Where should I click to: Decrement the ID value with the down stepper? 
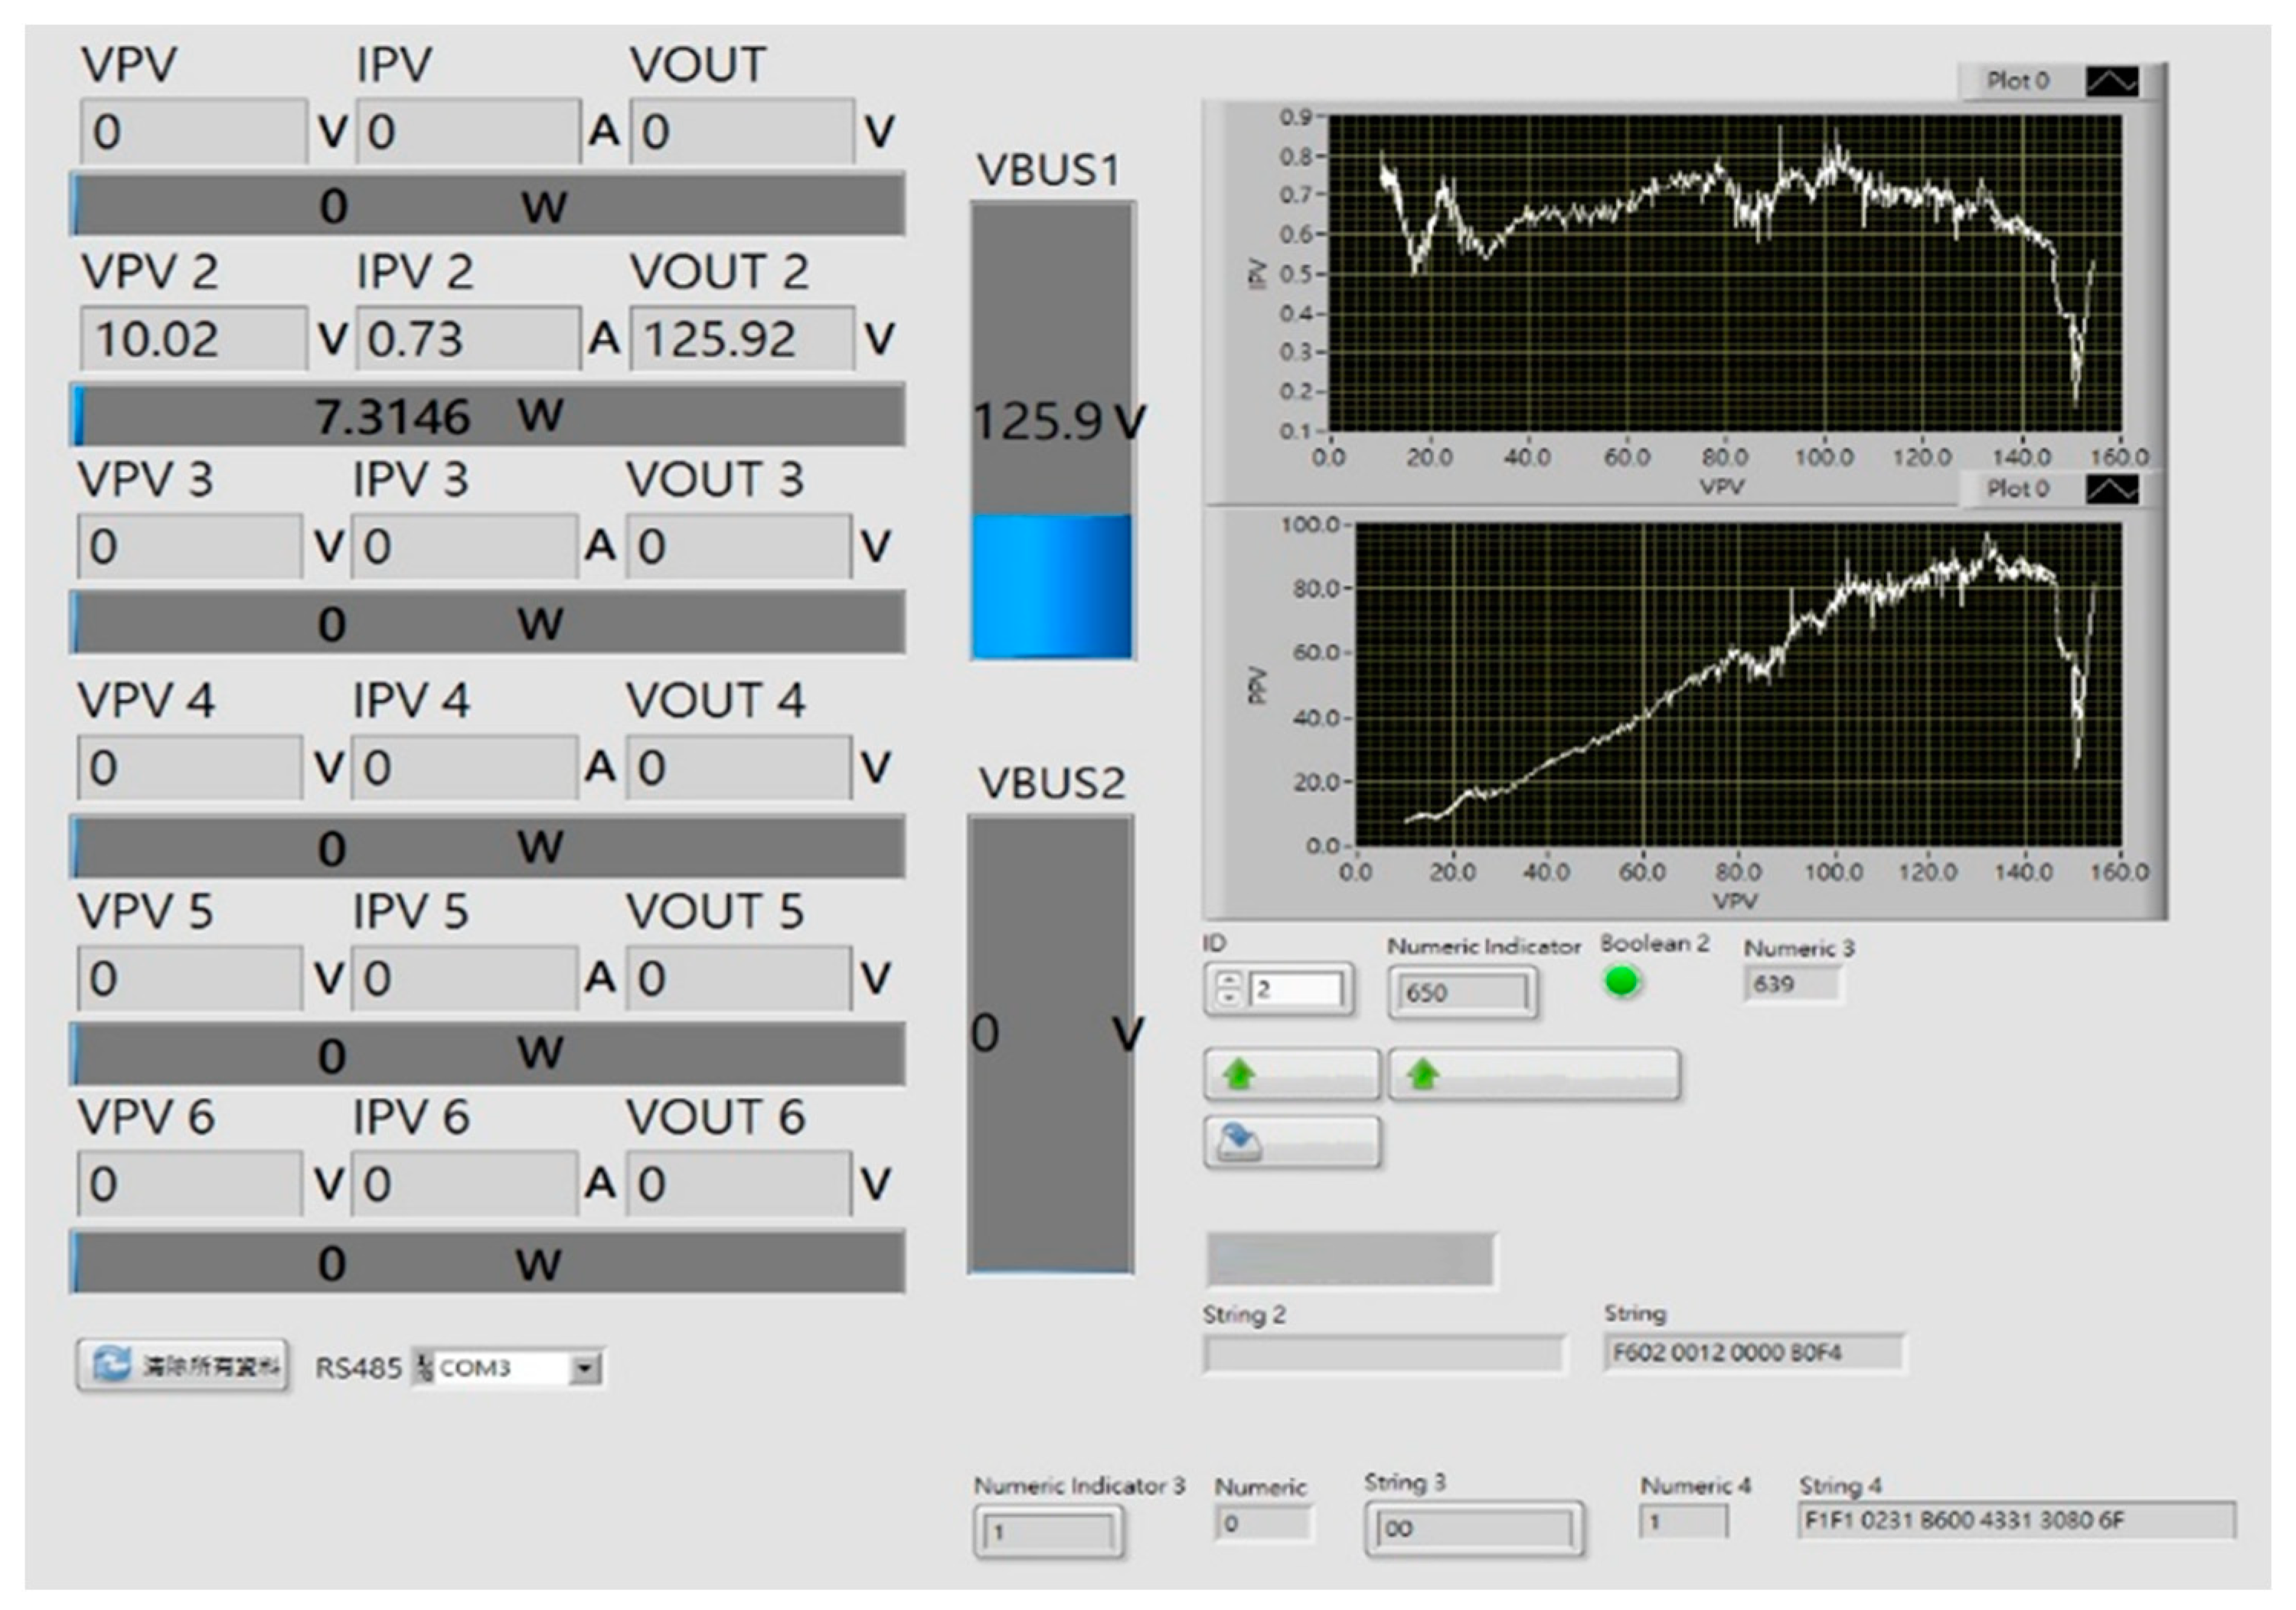point(1230,998)
